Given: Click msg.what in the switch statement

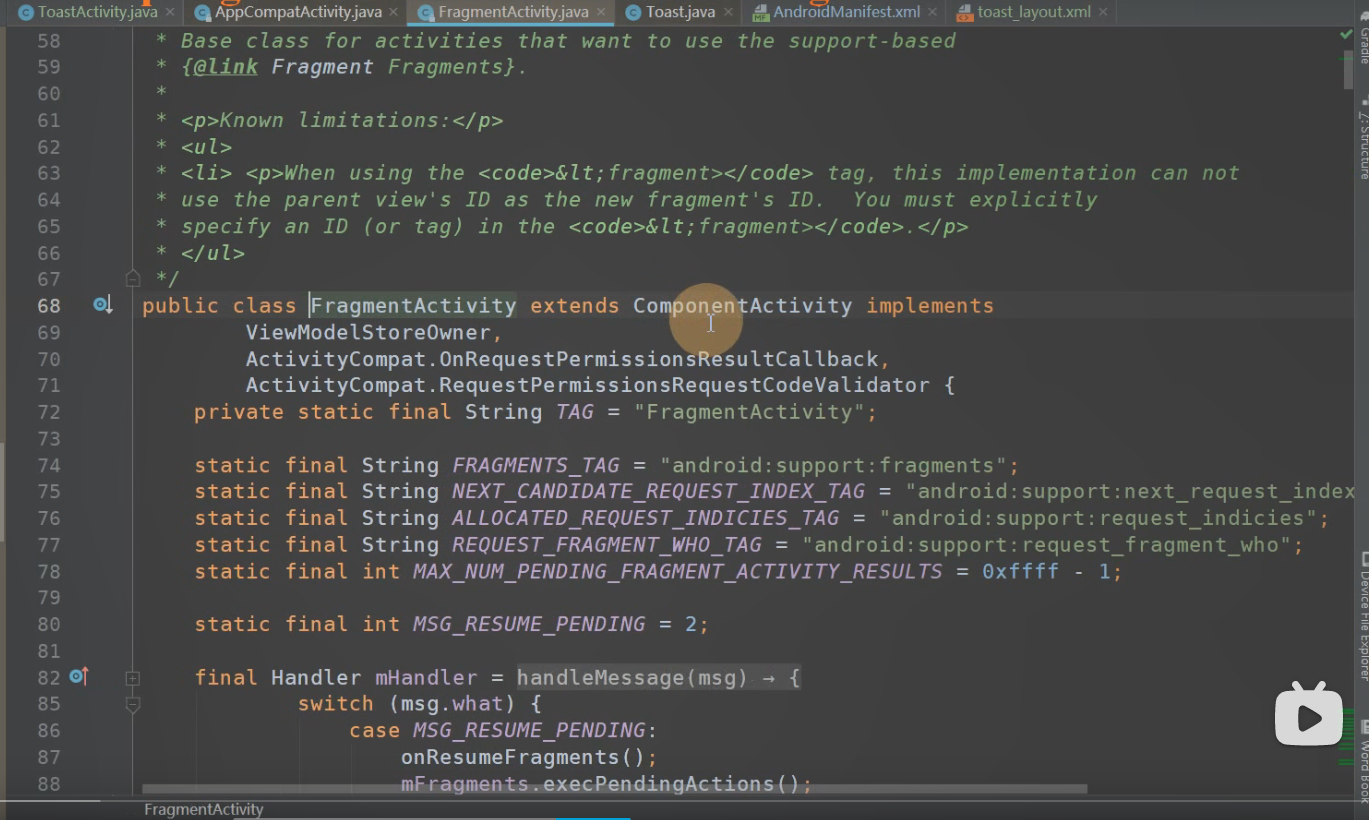Looking at the screenshot, I should [x=458, y=704].
